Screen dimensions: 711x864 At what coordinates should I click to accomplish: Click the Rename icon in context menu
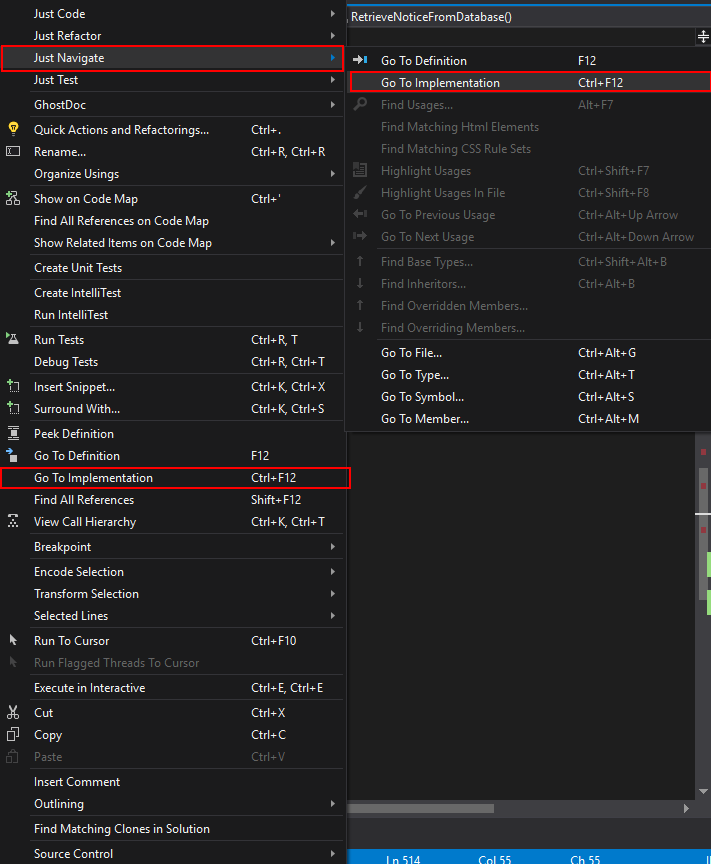[x=13, y=151]
